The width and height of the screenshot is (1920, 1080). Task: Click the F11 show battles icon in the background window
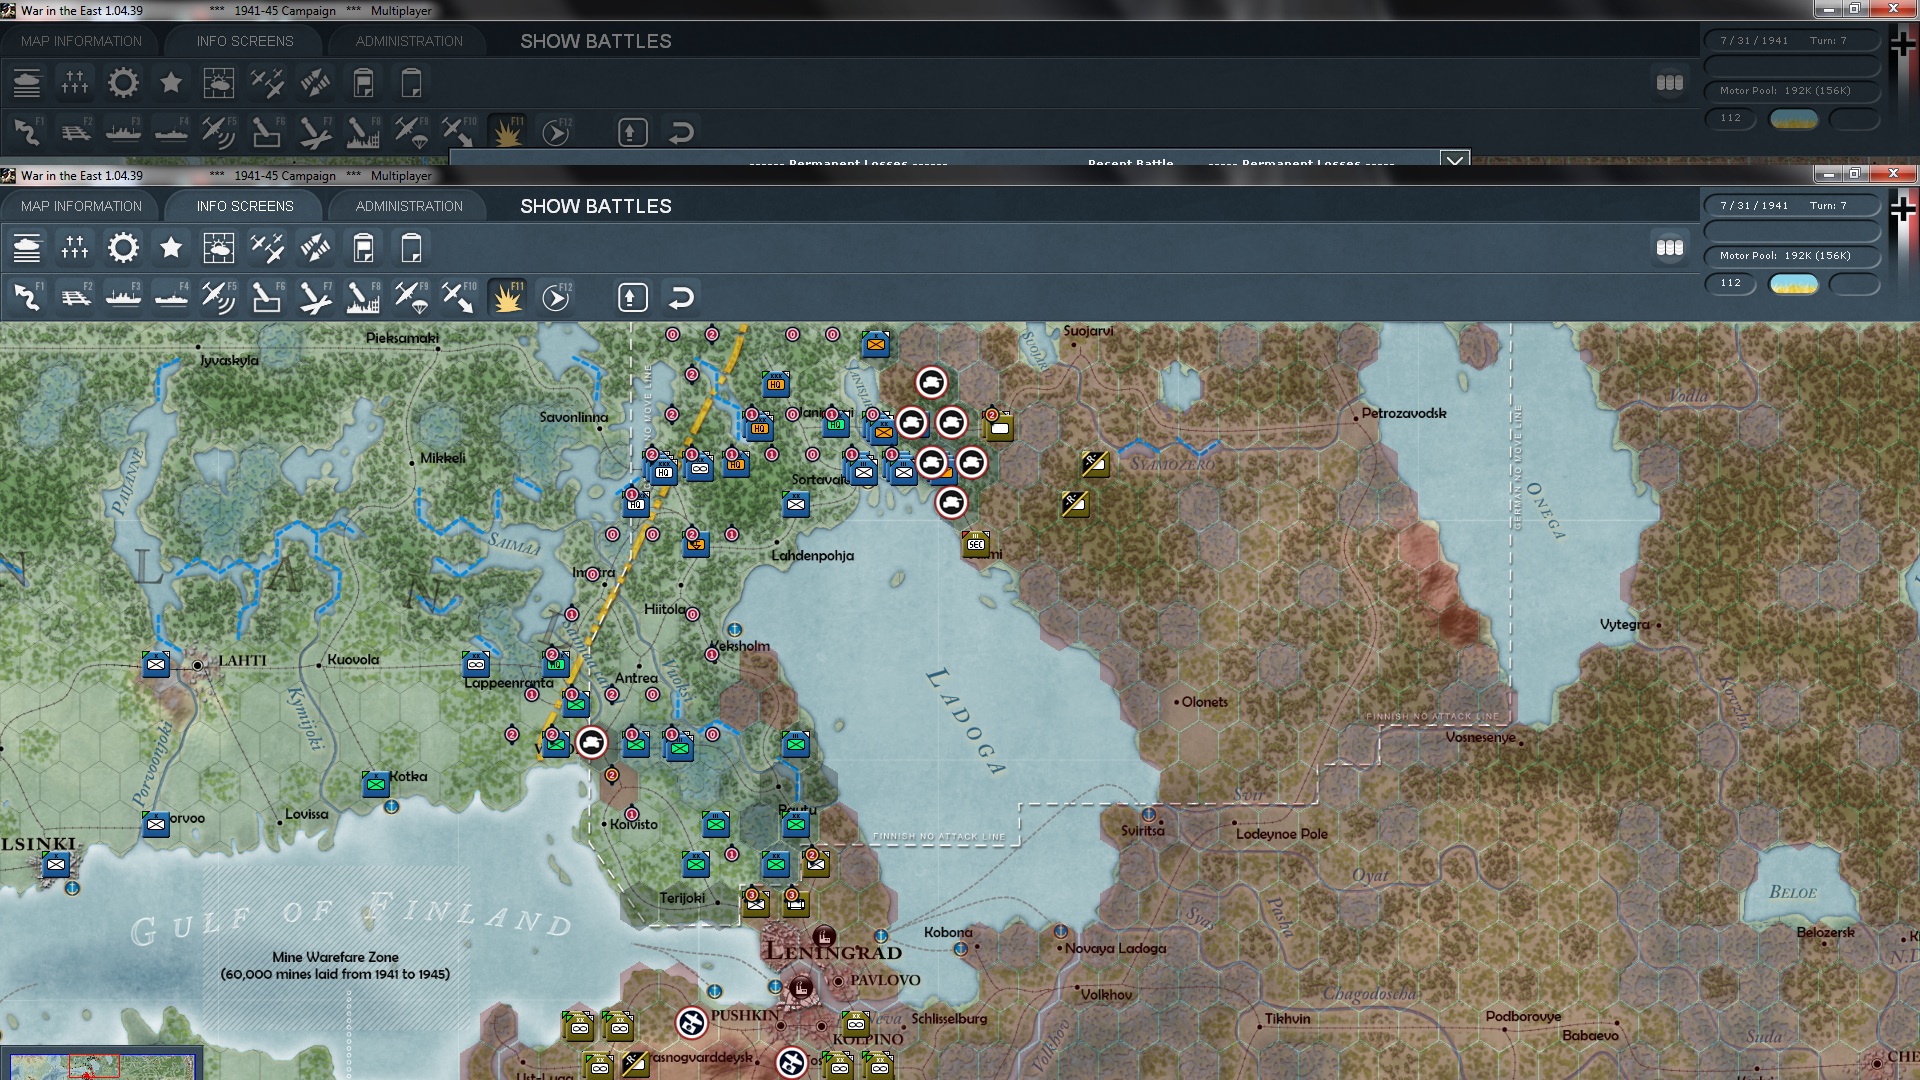click(507, 132)
